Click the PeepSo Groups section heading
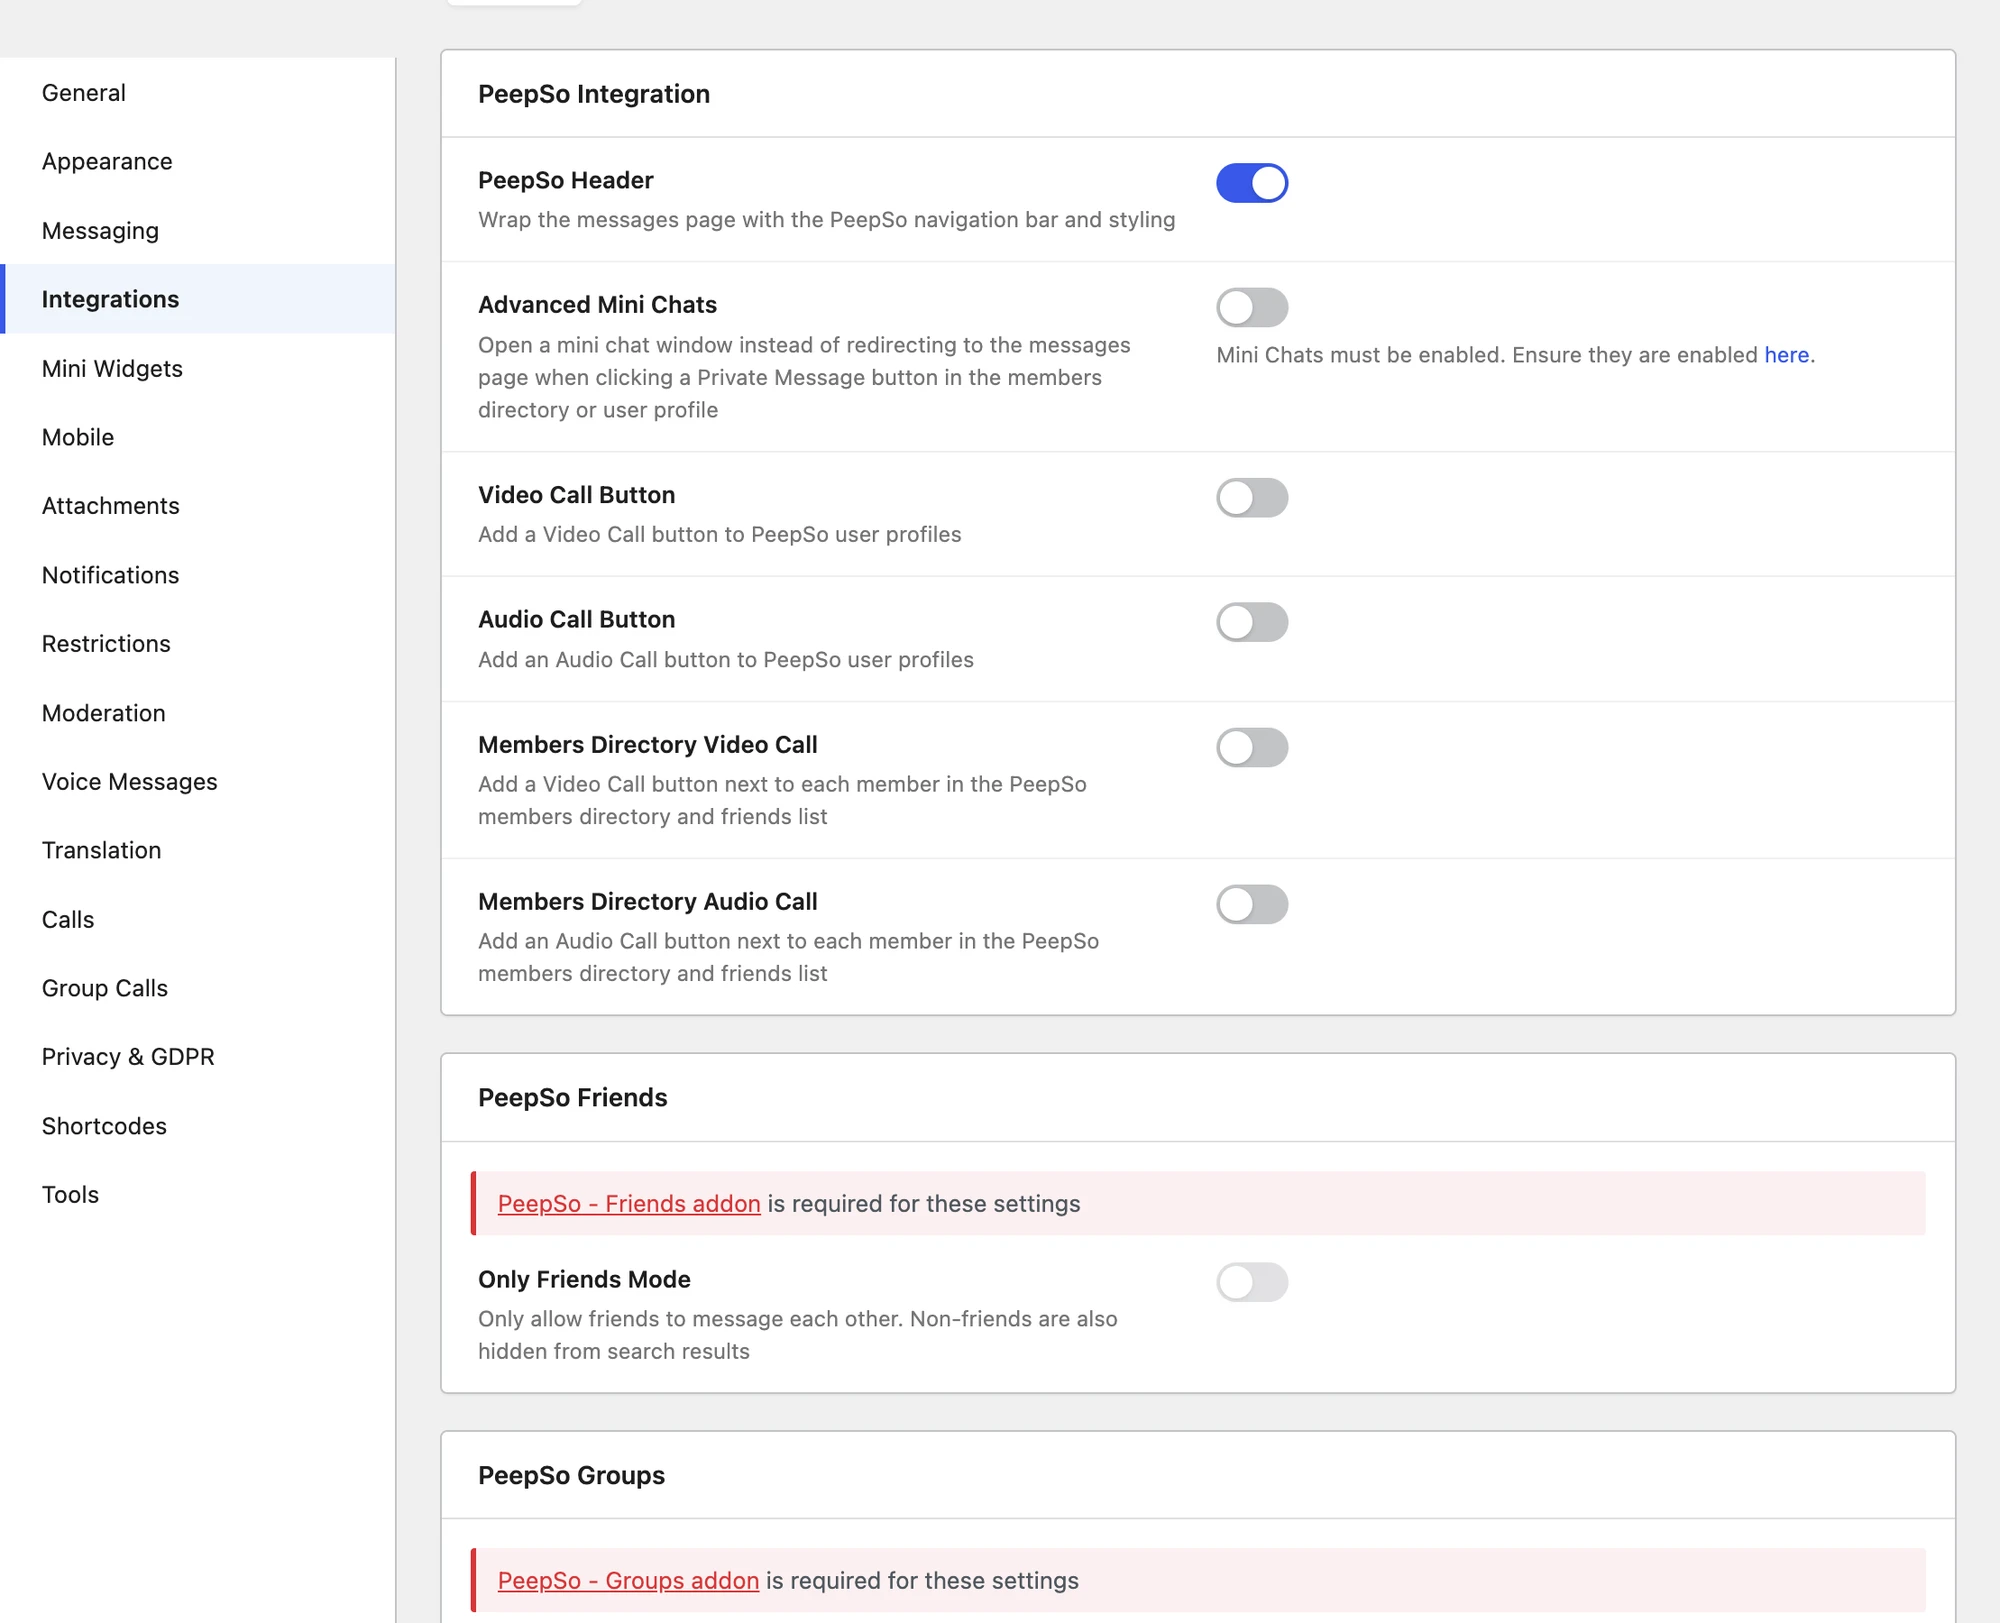 click(571, 1476)
